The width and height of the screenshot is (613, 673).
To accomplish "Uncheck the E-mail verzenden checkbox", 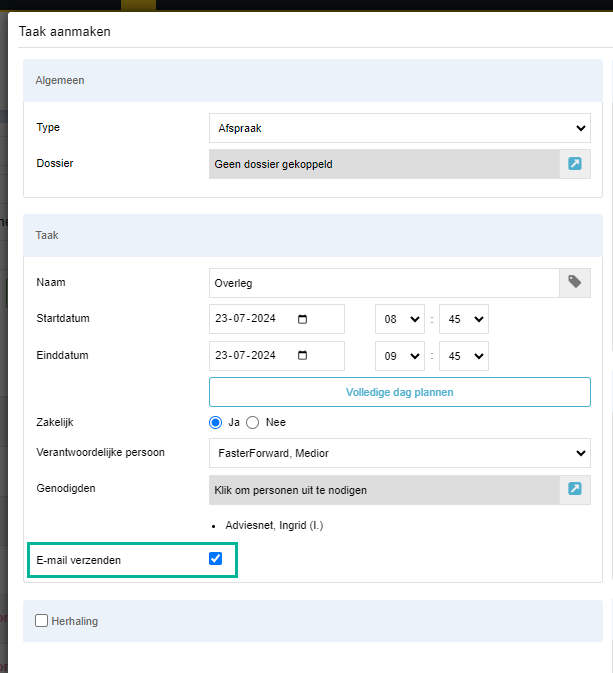I will (x=215, y=558).
